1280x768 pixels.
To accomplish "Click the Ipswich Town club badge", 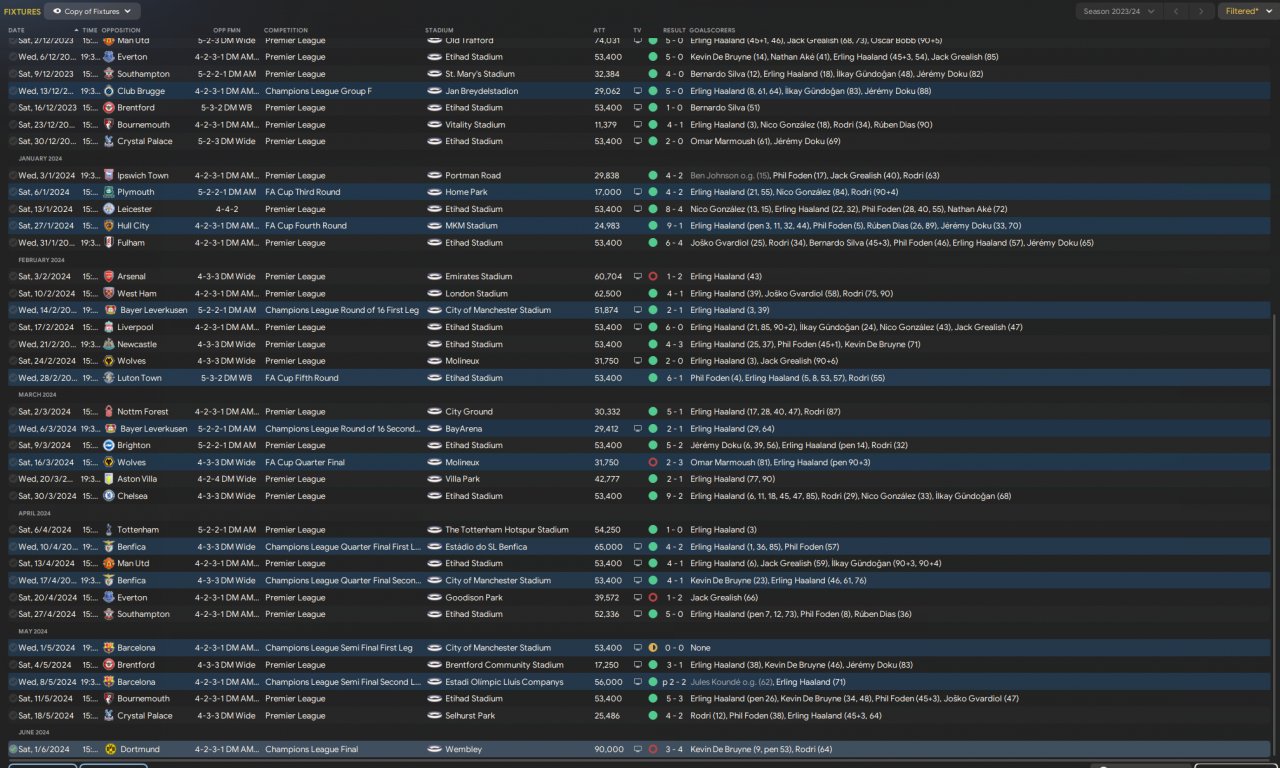I will click(108, 175).
